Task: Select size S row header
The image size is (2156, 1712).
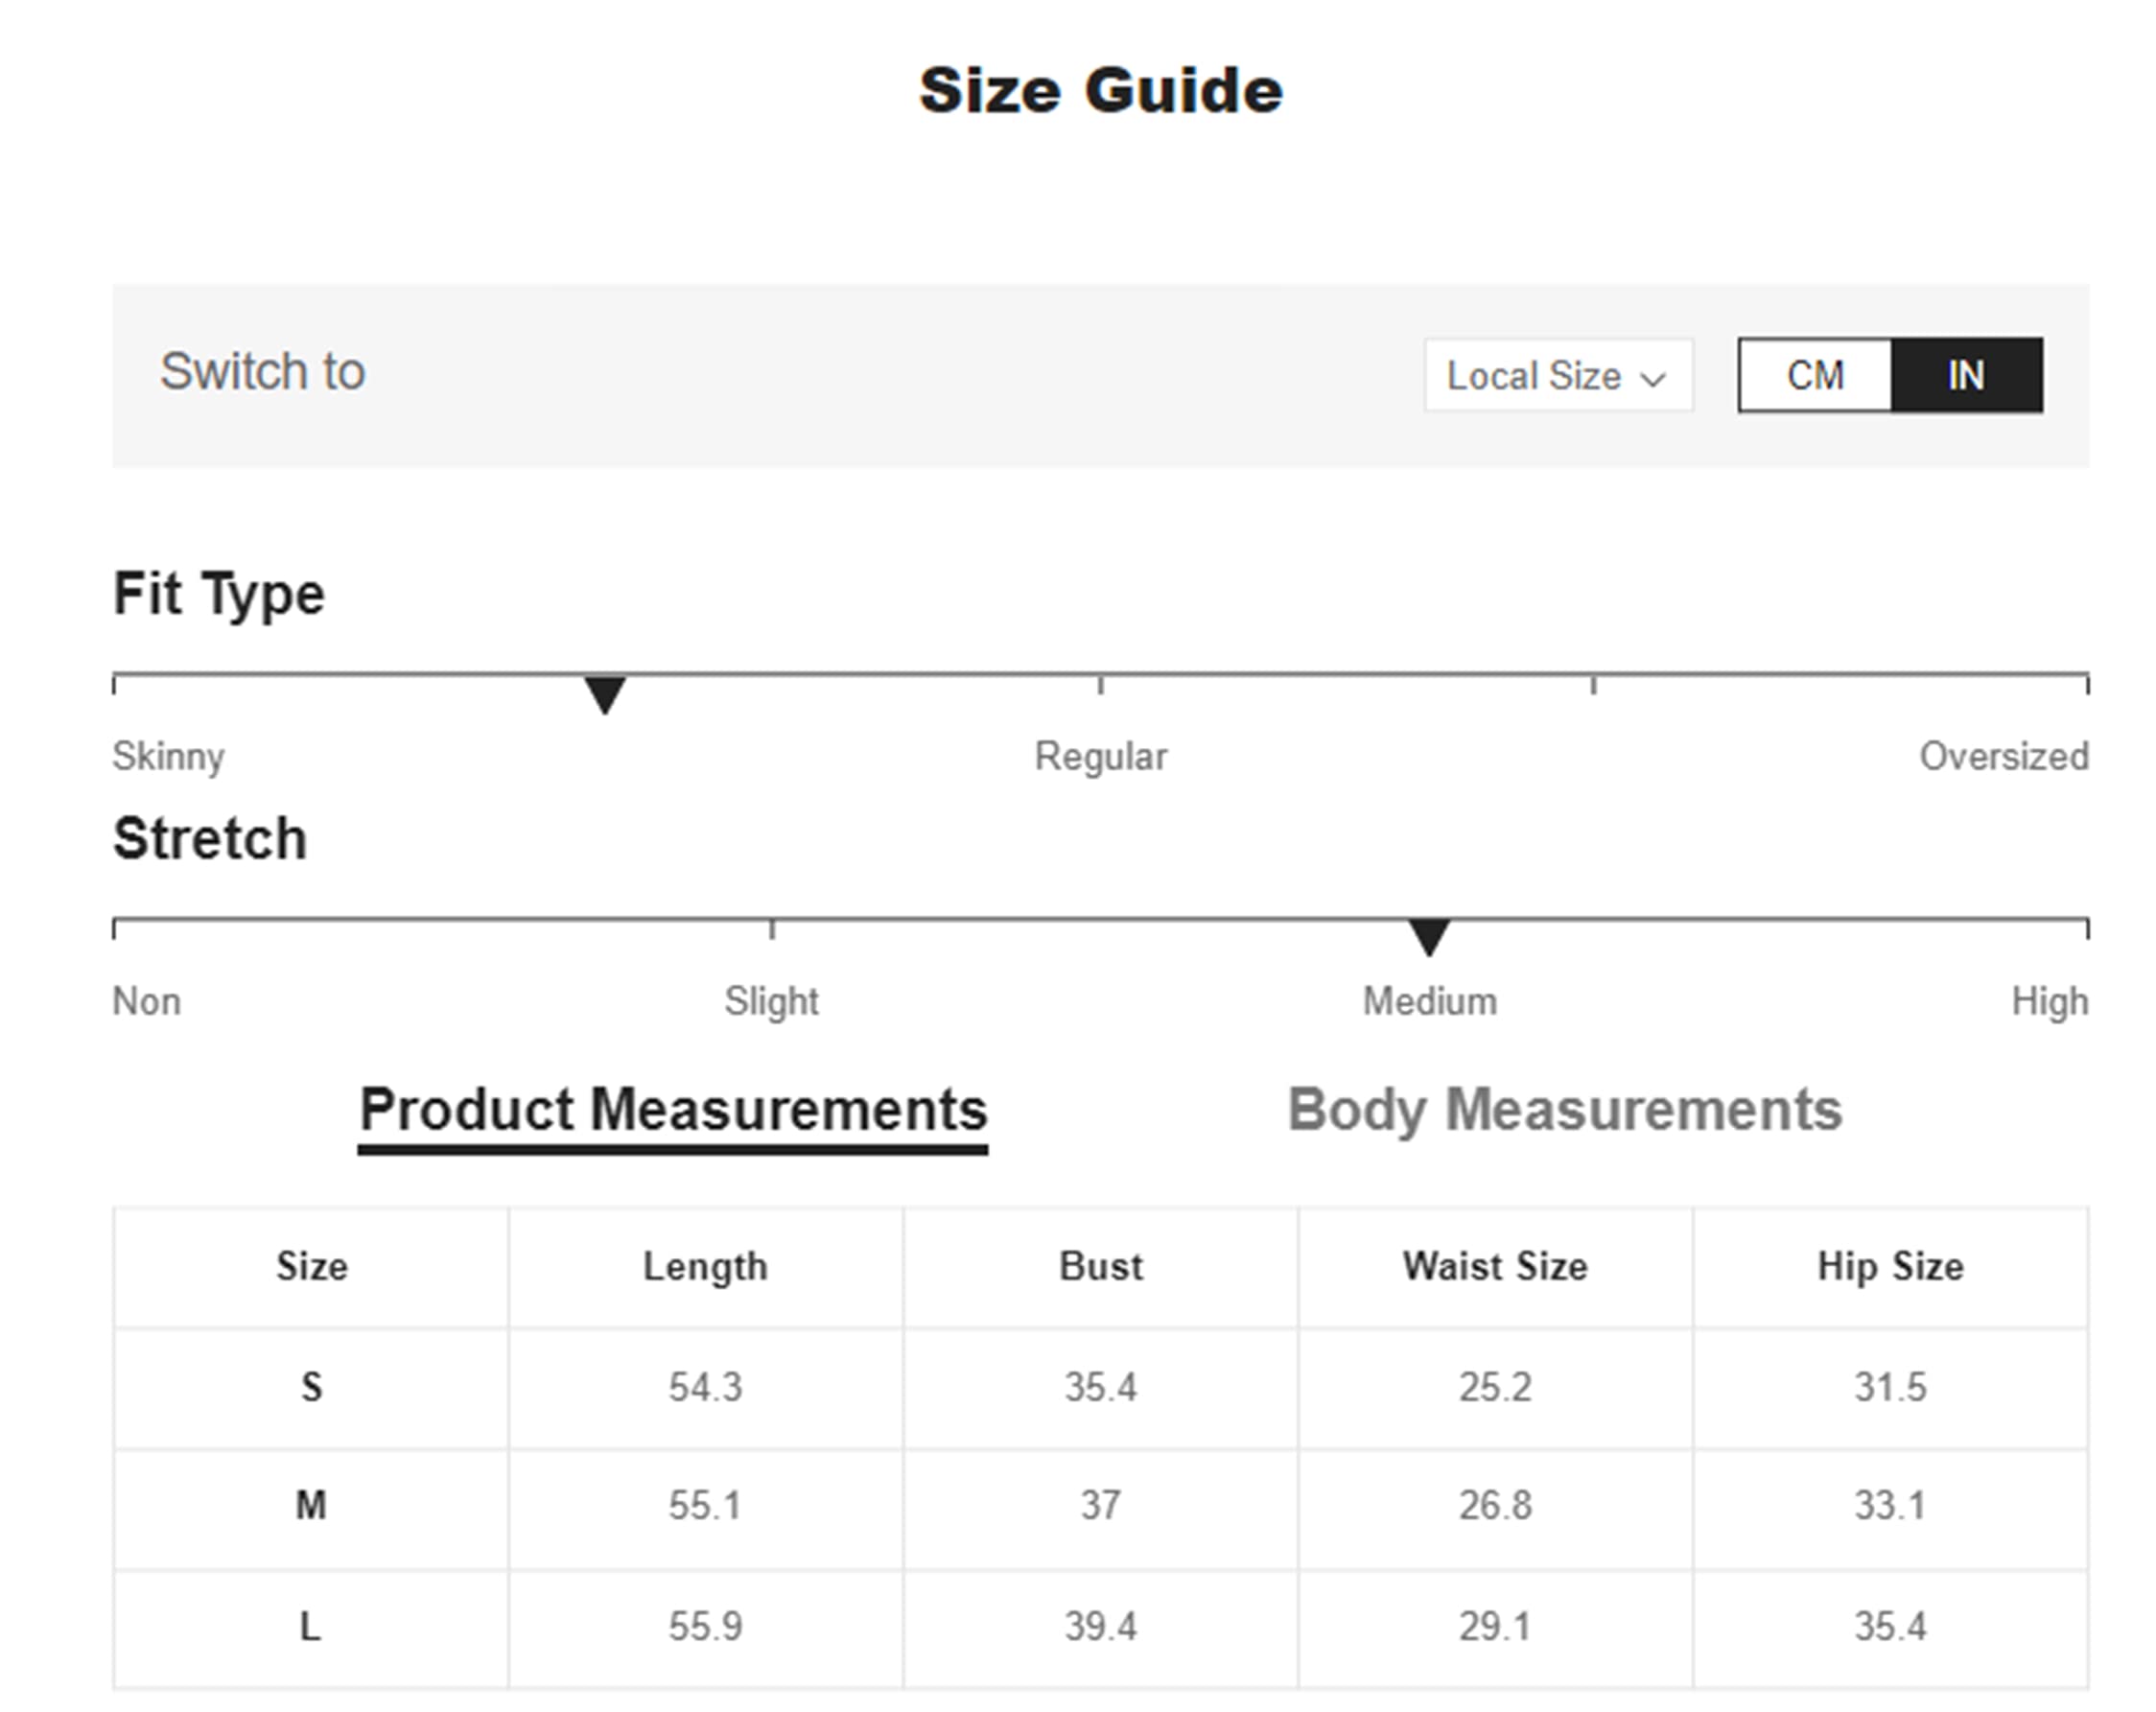Action: (311, 1387)
